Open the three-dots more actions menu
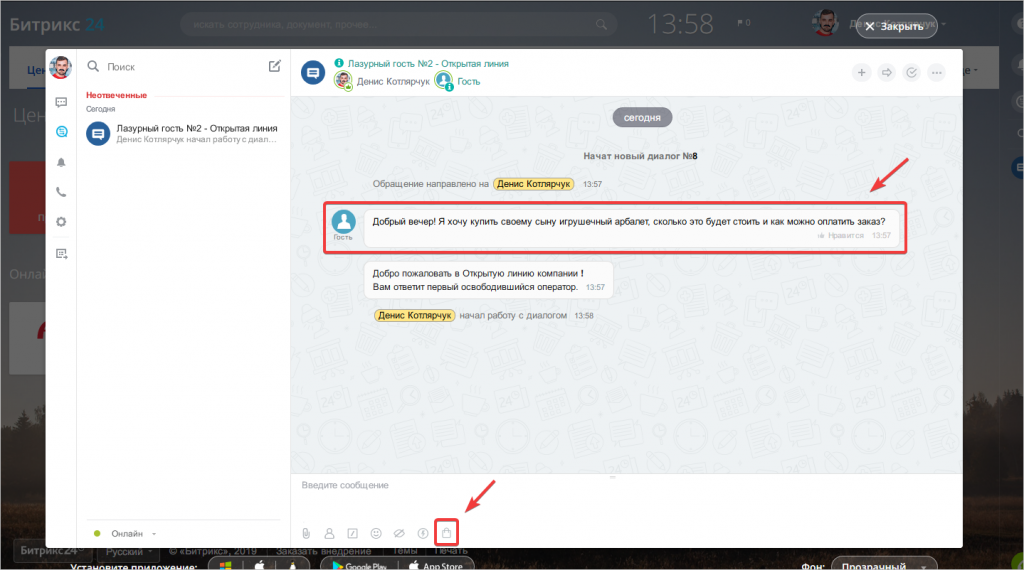 pos(937,72)
